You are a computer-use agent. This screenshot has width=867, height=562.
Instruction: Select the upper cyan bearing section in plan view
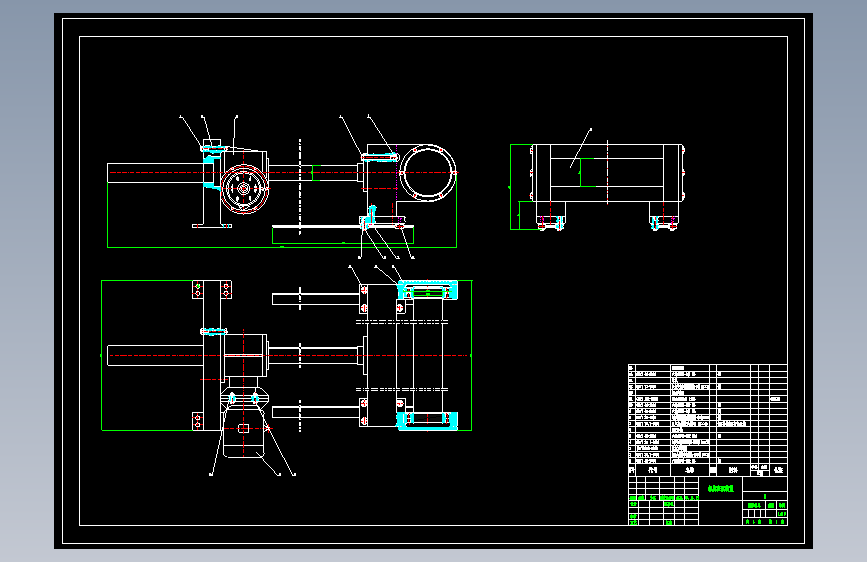(x=427, y=290)
